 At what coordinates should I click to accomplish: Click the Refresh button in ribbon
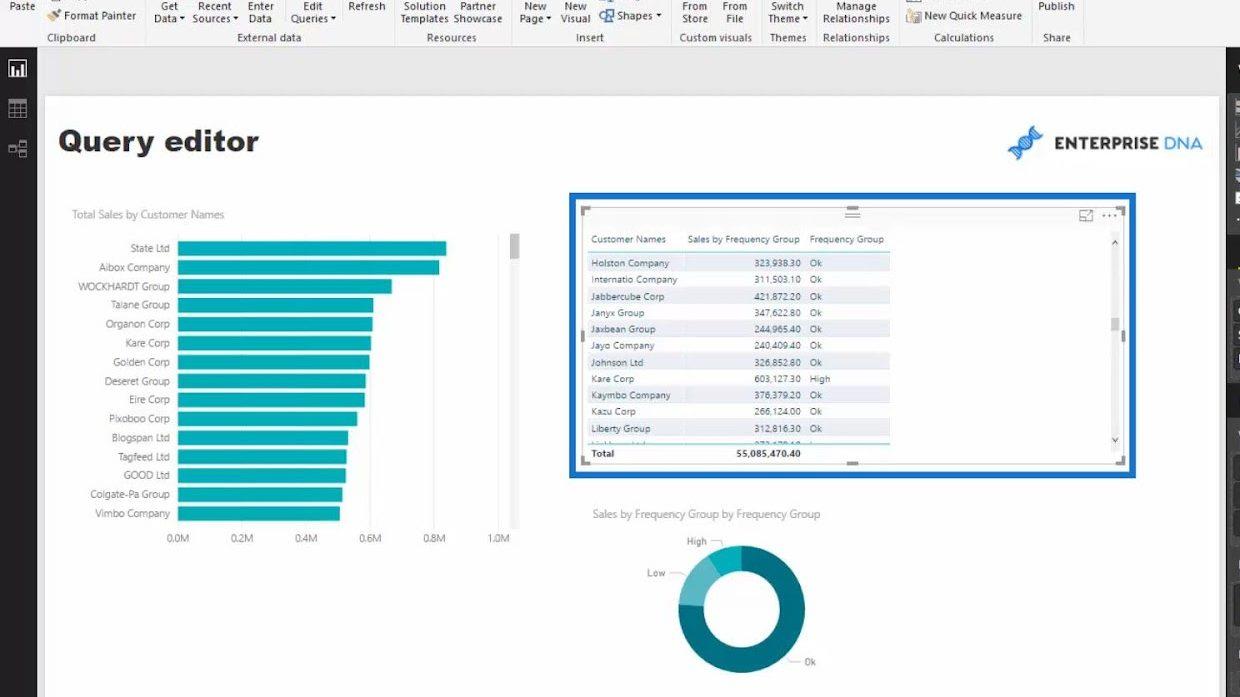click(367, 7)
